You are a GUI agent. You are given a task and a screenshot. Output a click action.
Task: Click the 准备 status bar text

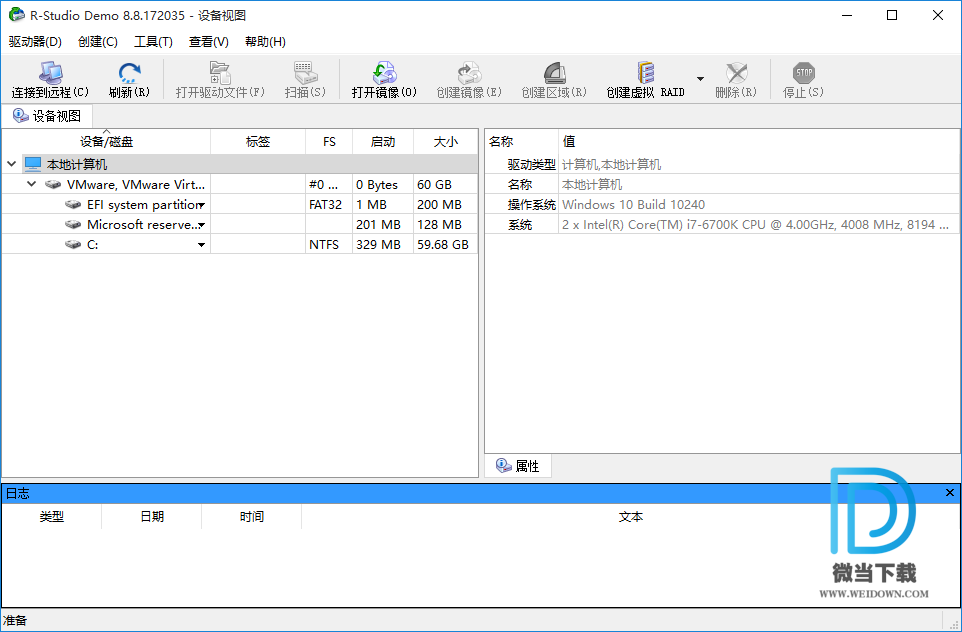(x=15, y=620)
